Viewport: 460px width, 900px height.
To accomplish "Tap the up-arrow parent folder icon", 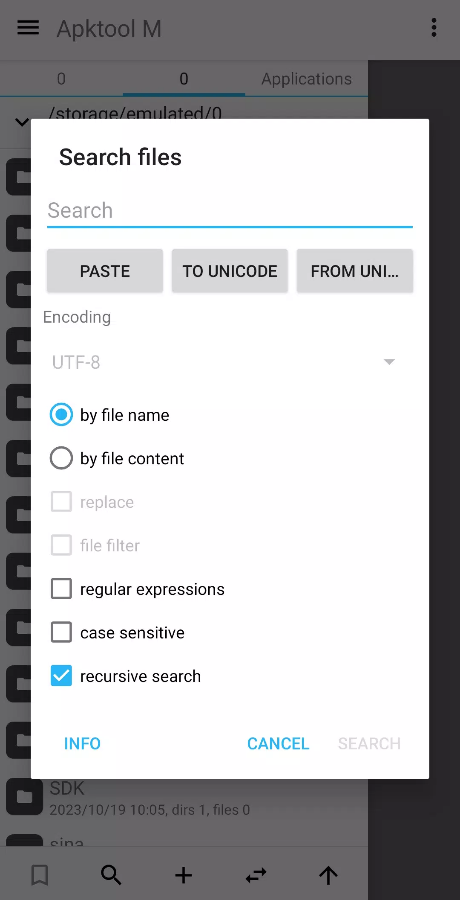I will point(328,875).
